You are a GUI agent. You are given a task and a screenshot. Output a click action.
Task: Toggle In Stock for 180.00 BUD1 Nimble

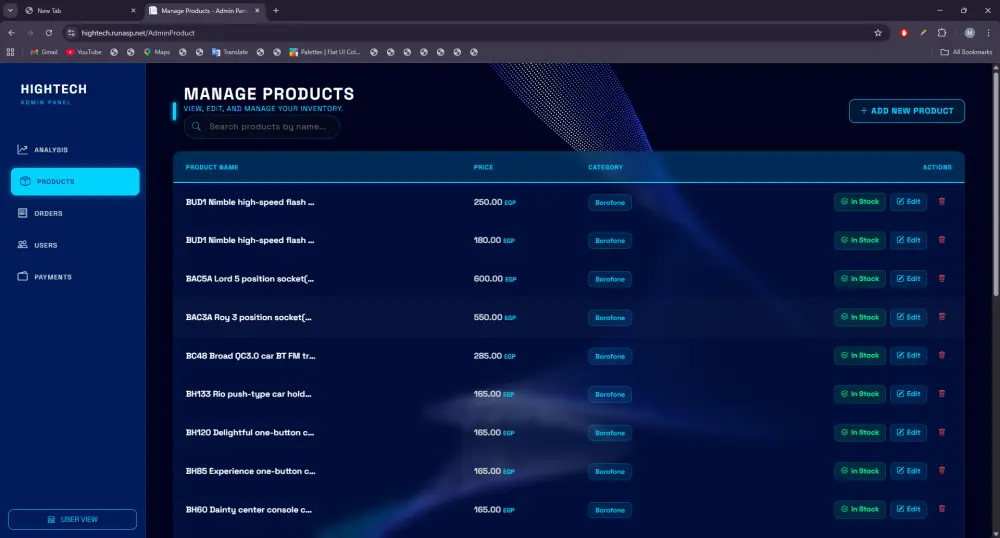(860, 240)
